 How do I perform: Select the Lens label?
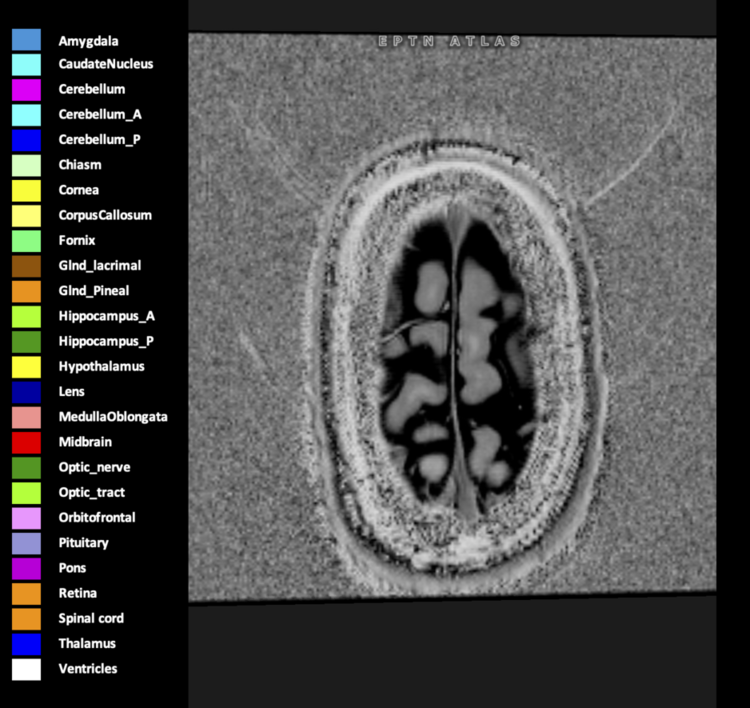[72, 392]
